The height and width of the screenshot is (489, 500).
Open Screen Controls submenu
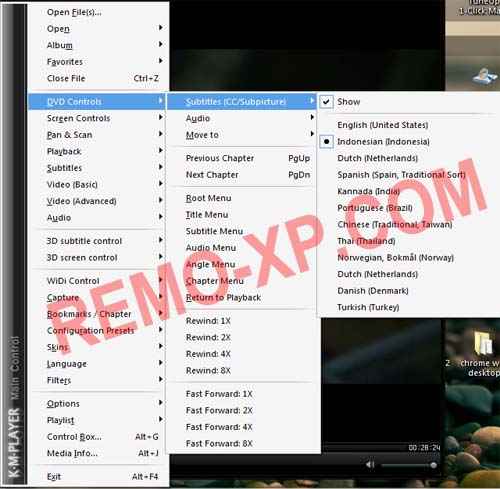pos(97,118)
